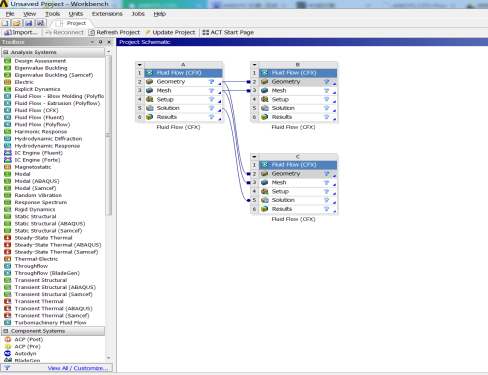488x375 pixels.
Task: Click the Refresh Project button
Action: (114, 32)
